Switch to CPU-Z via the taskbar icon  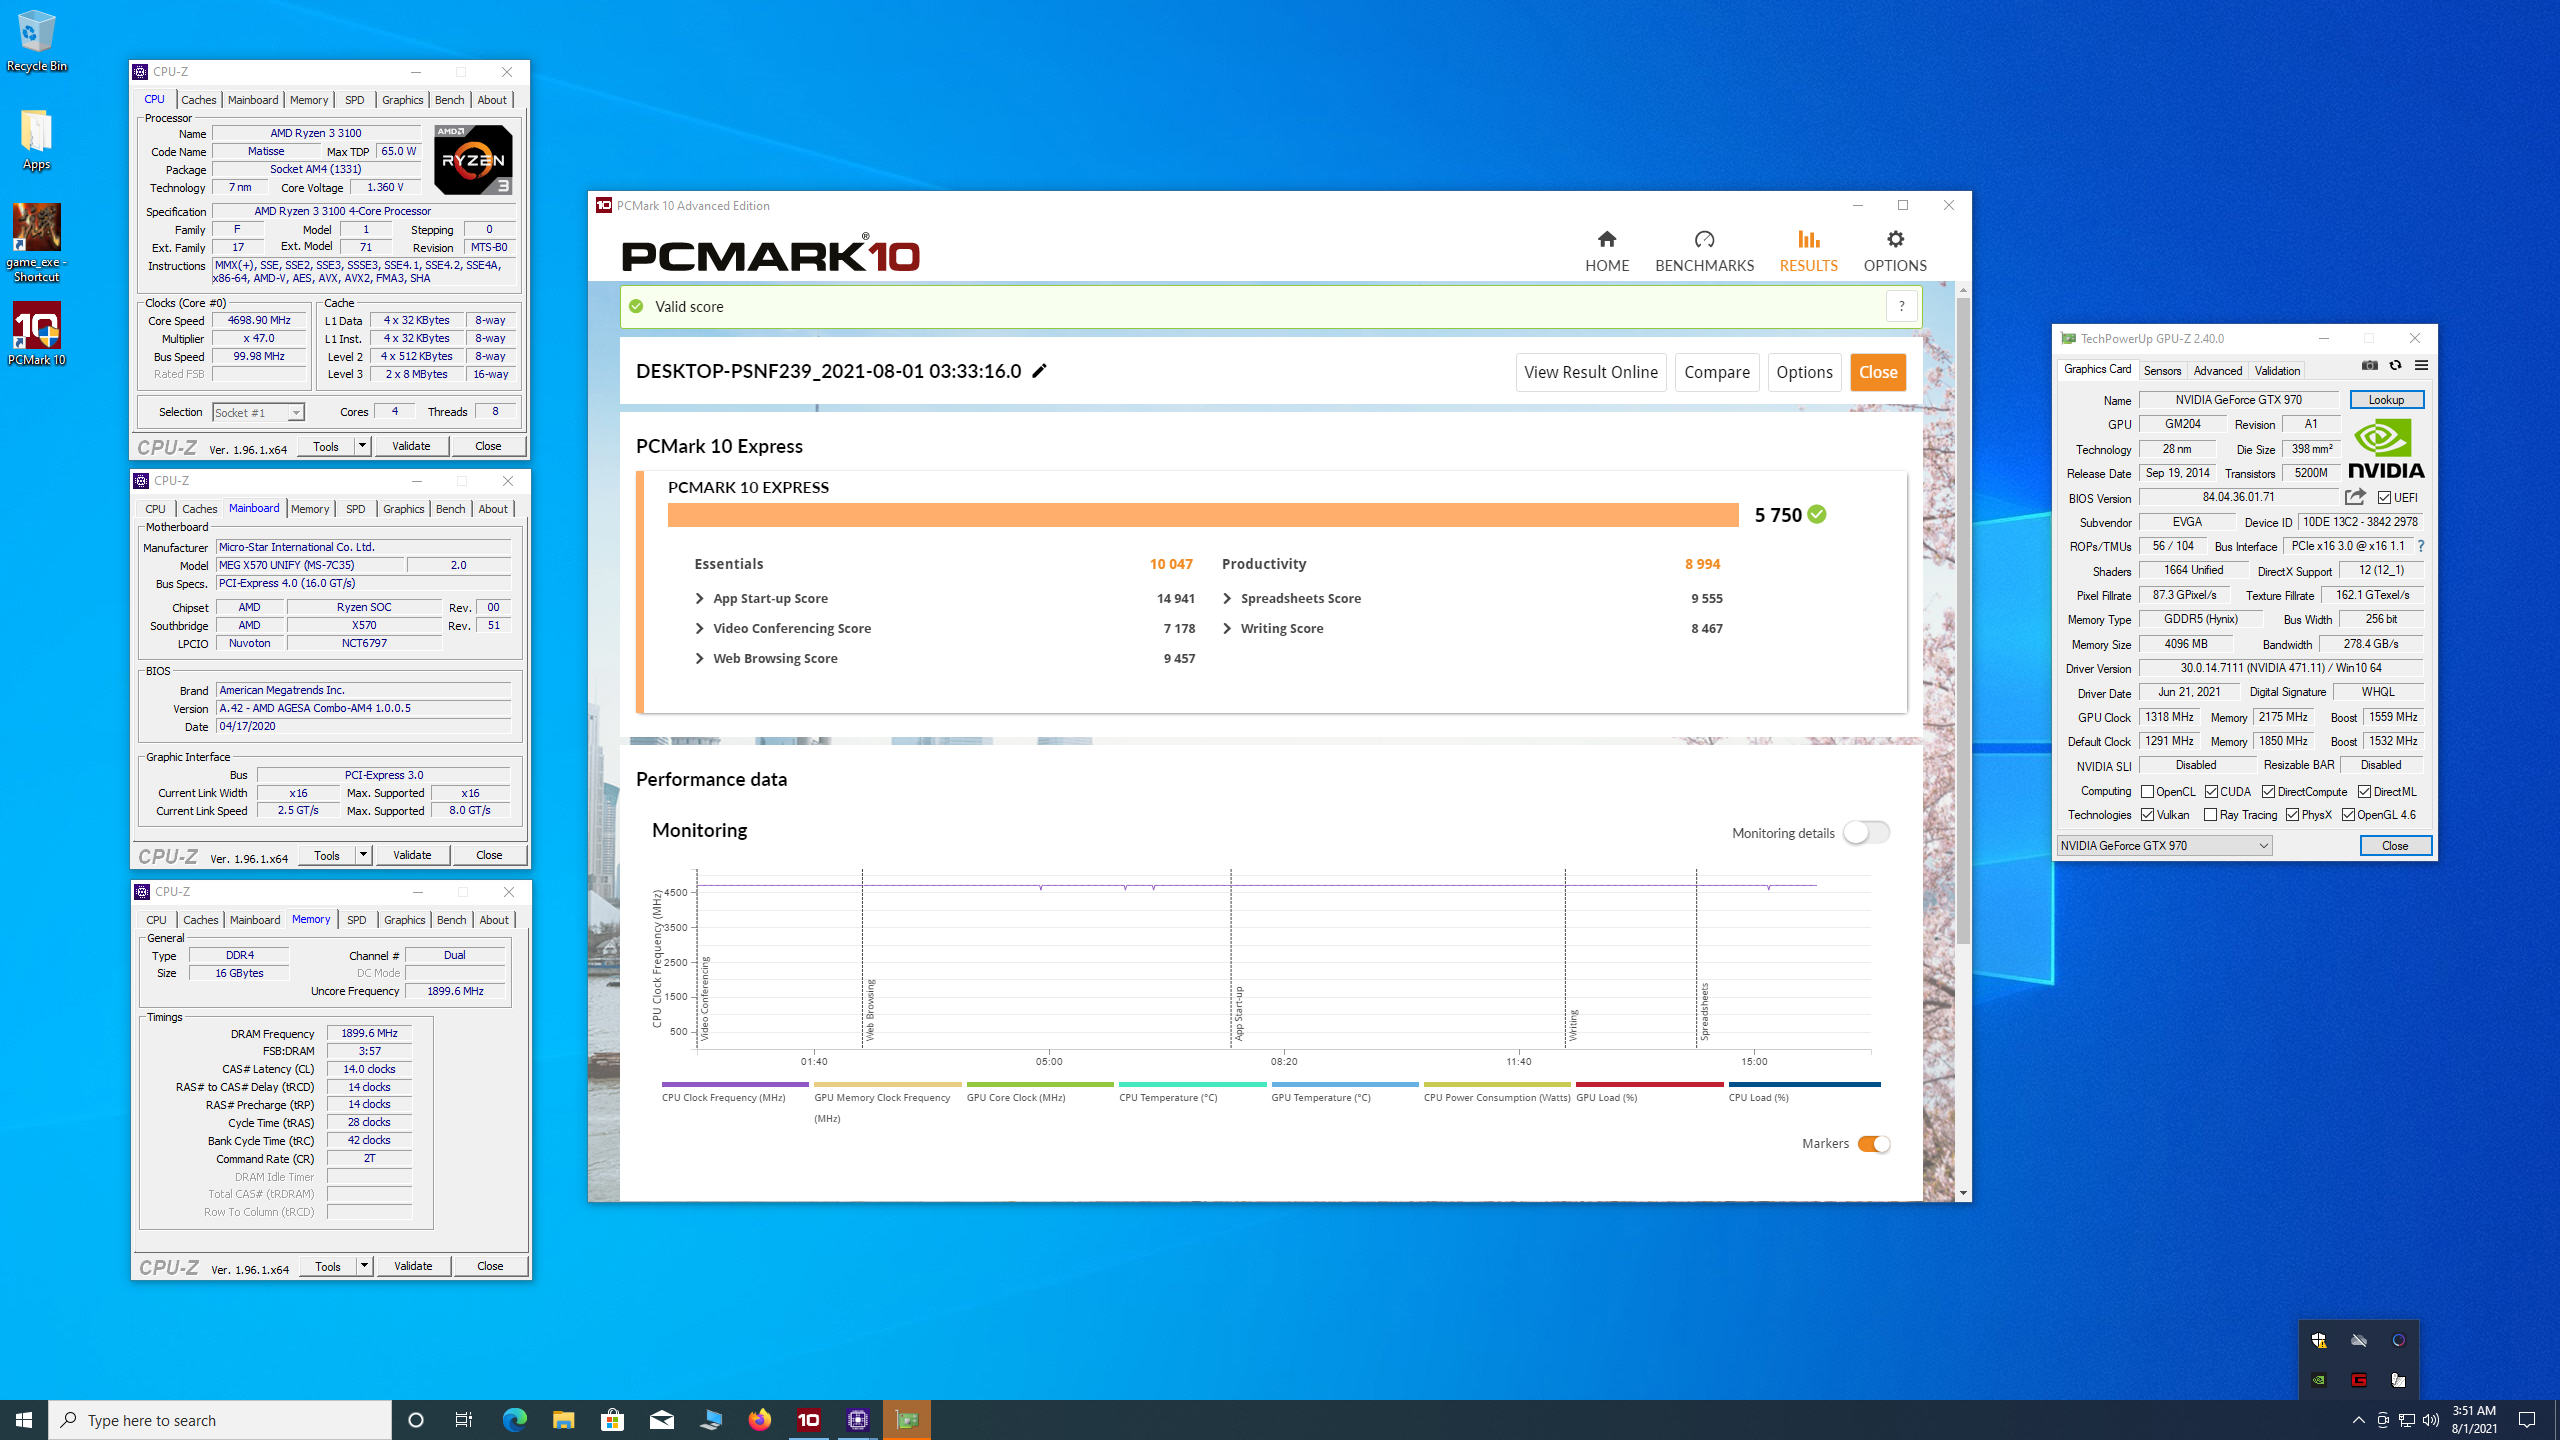coord(858,1420)
